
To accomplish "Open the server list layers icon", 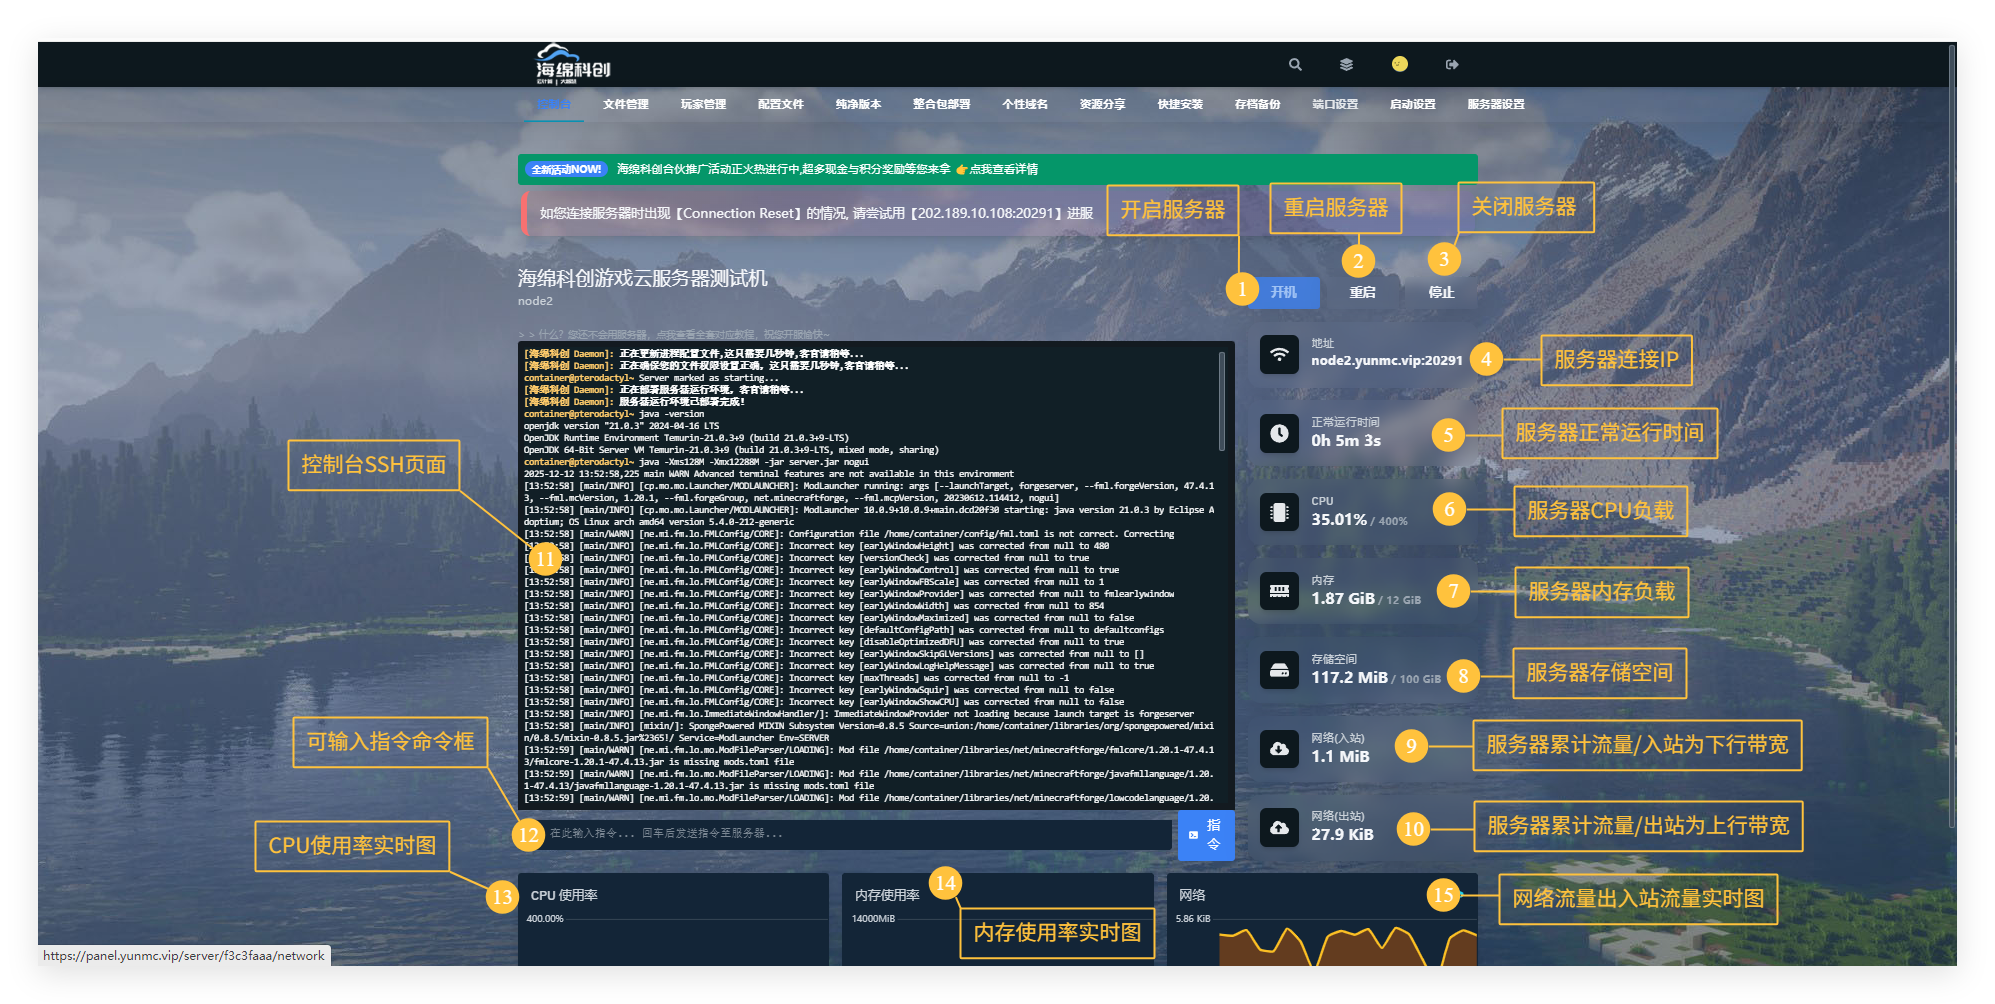I will [x=1346, y=65].
